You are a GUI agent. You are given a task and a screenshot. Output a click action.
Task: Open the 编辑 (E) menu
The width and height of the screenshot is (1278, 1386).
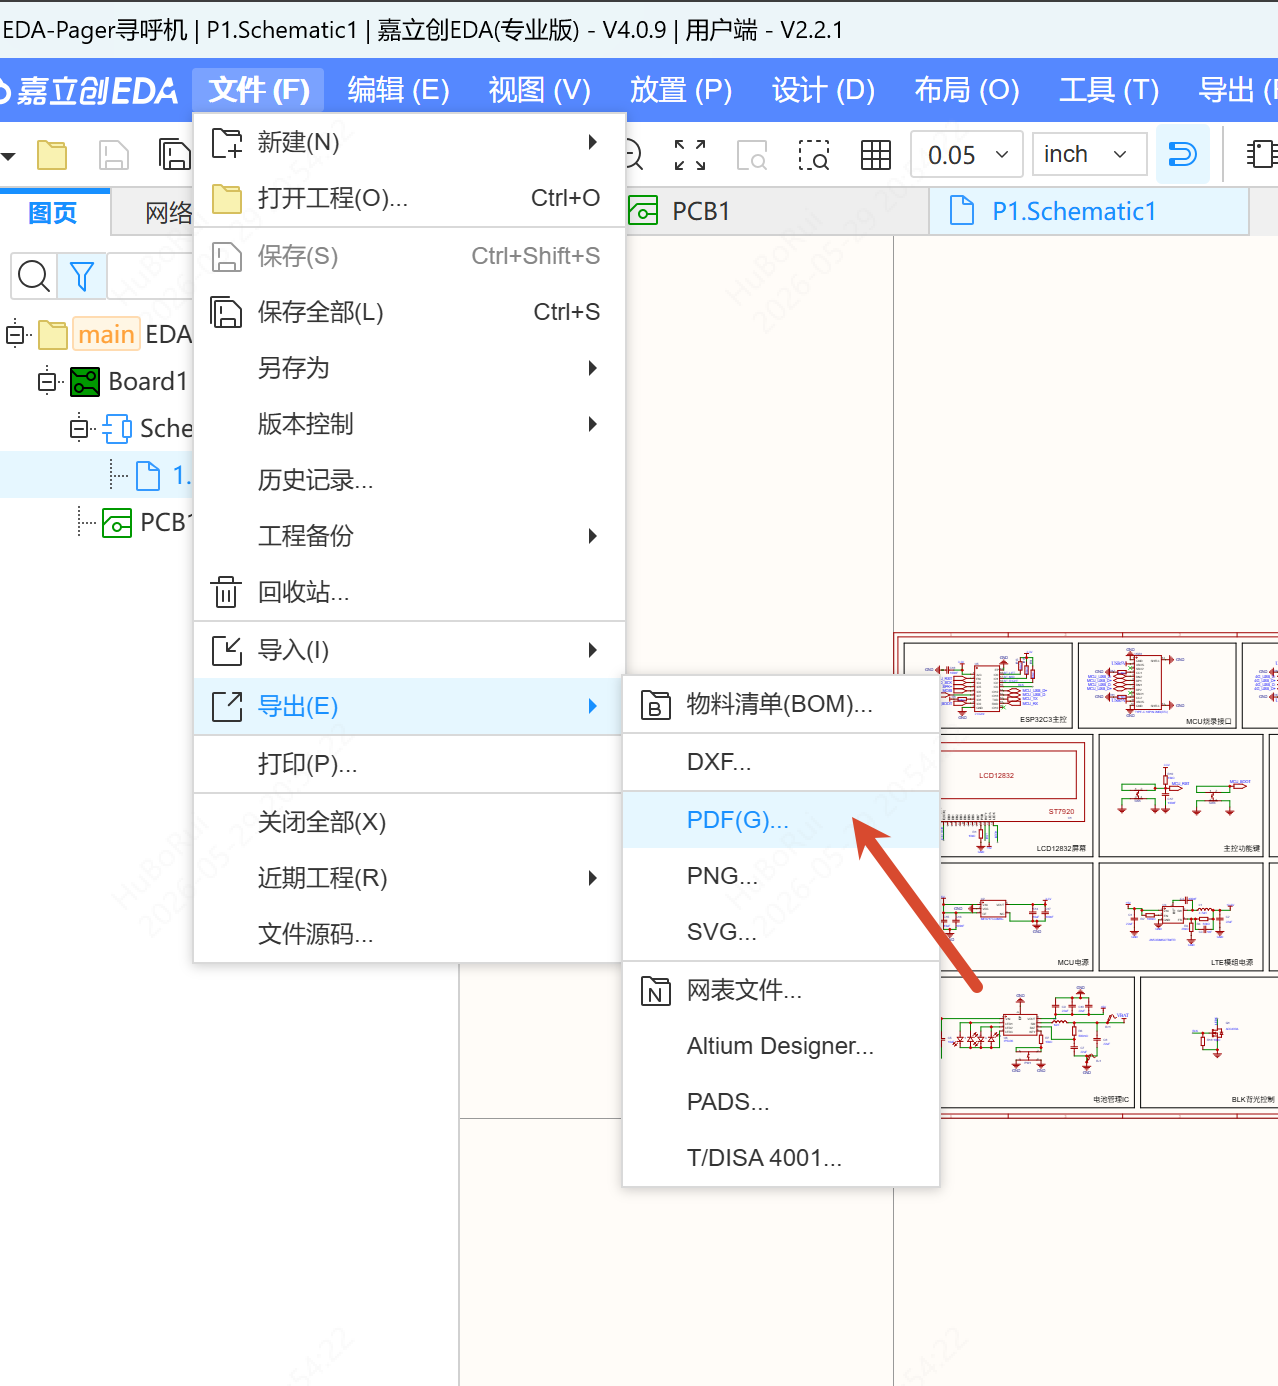click(398, 90)
